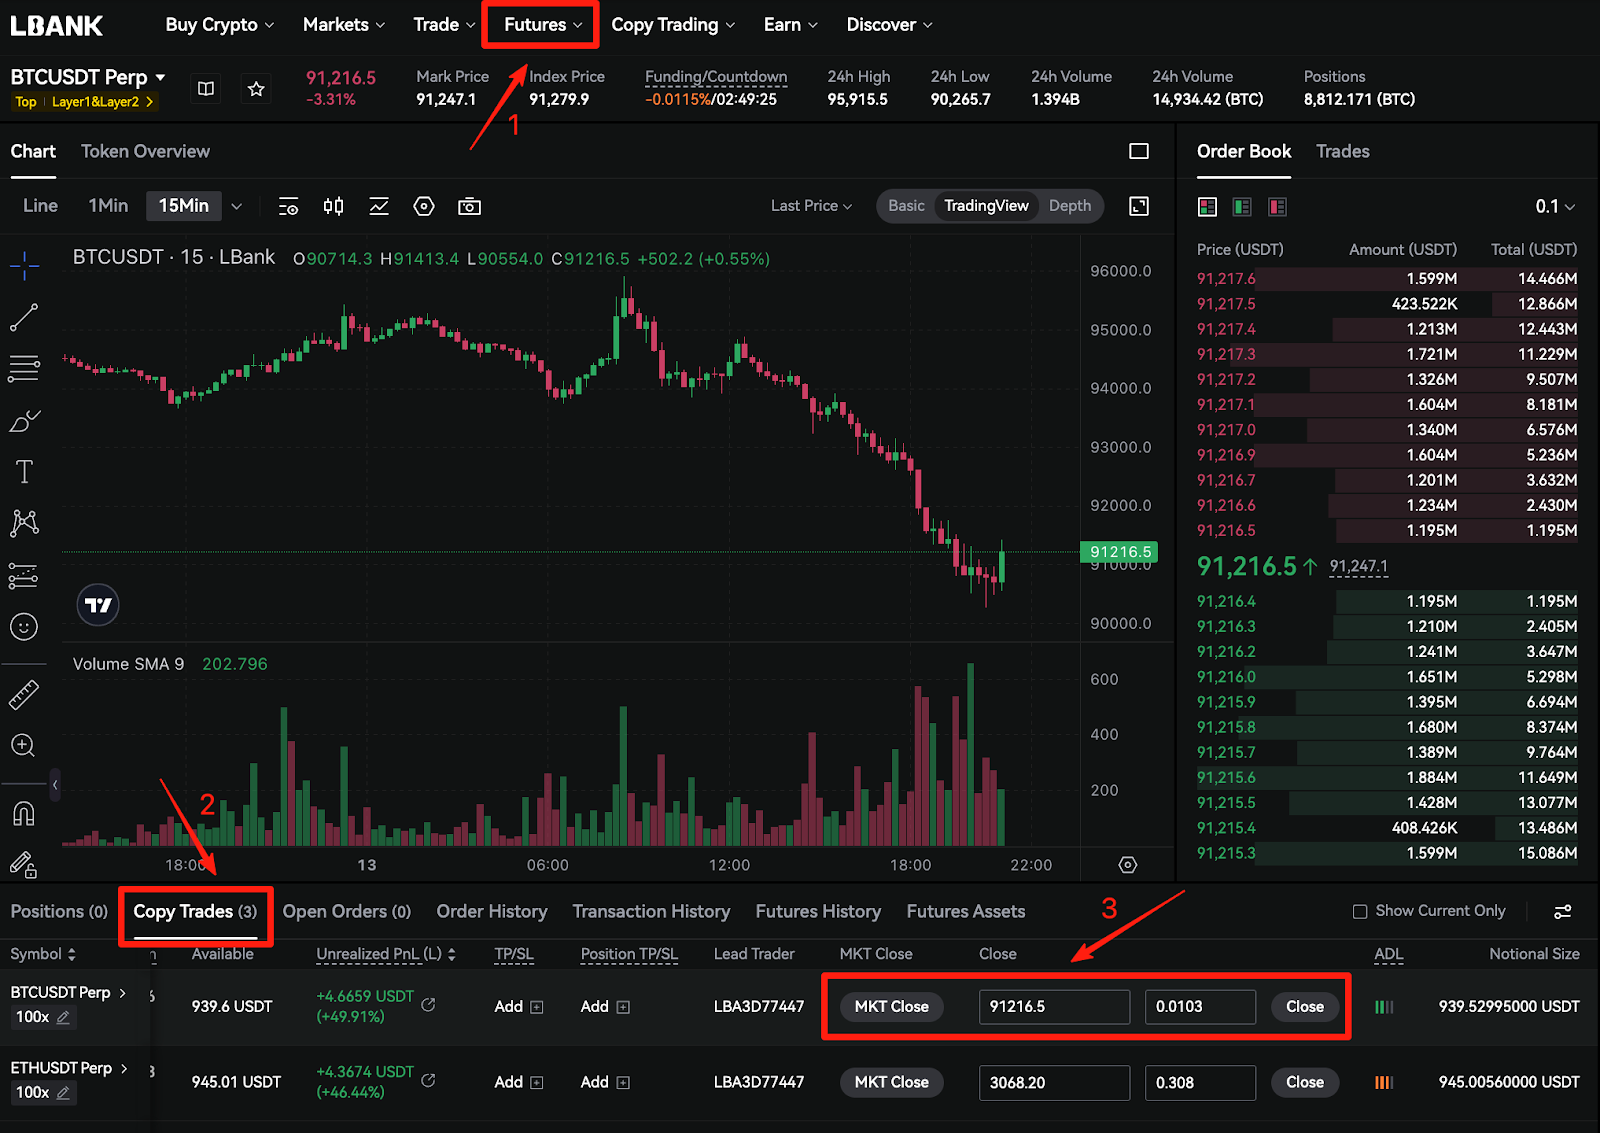Click Close button for ETHUSDT Perp
1600x1133 pixels.
pyautogui.click(x=1304, y=1082)
